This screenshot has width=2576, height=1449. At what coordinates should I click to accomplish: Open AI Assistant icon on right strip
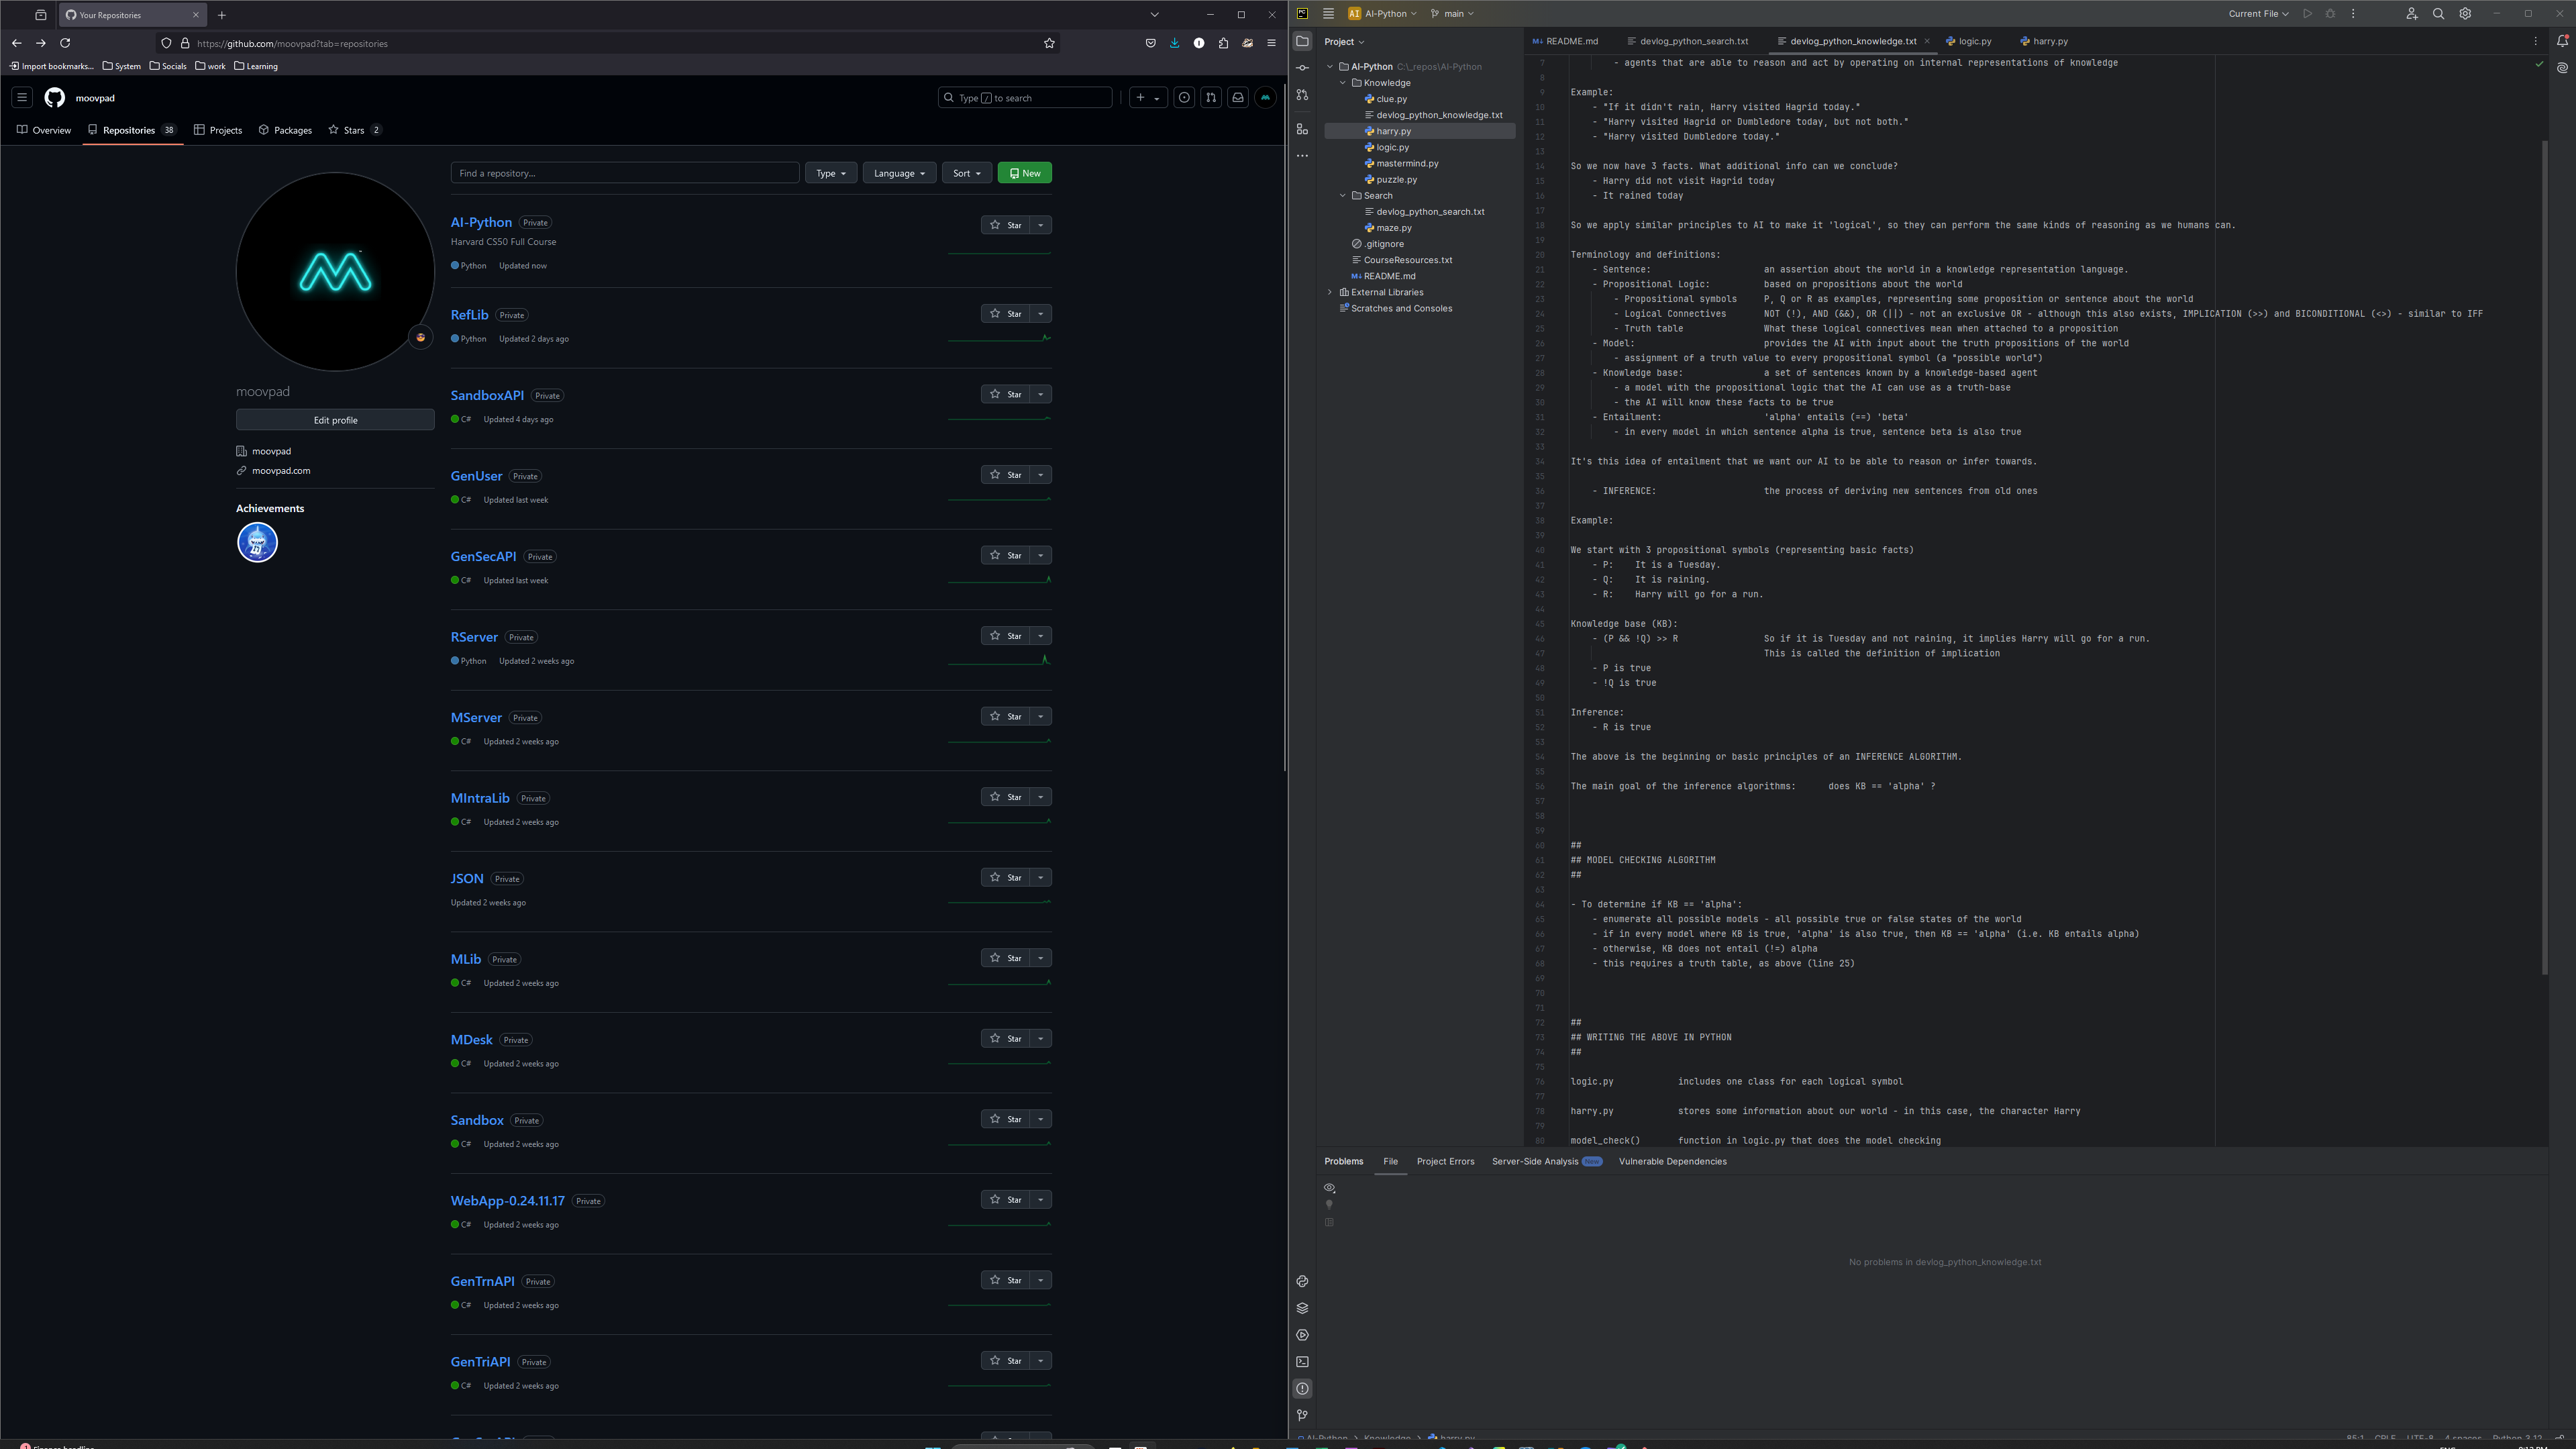(x=2562, y=68)
